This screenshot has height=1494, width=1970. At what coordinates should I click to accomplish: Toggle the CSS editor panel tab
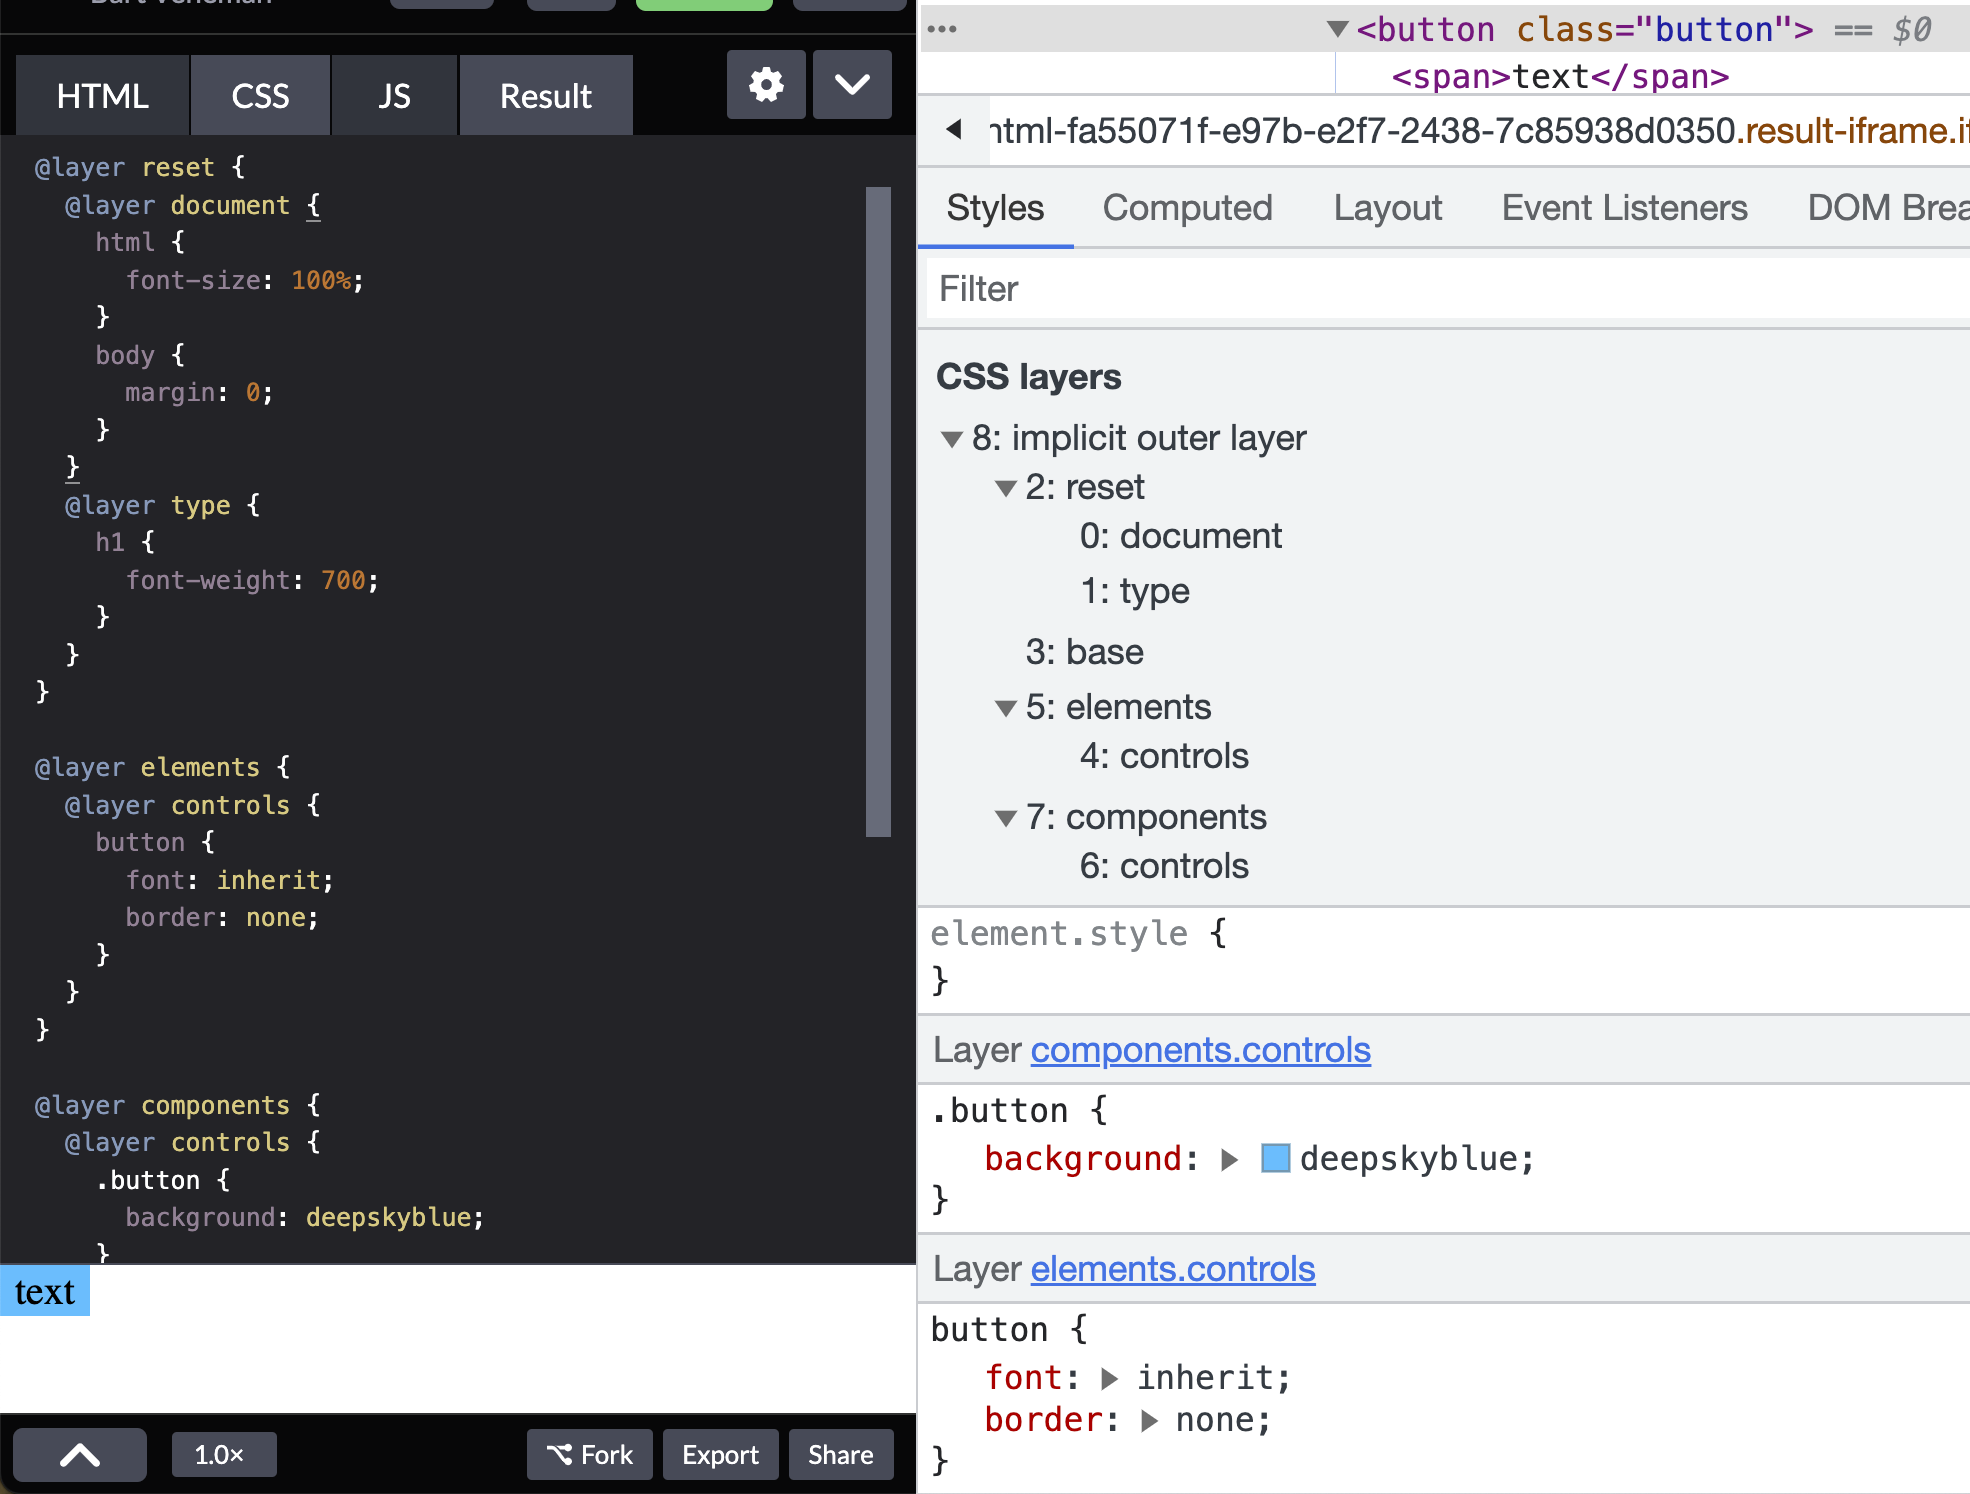pyautogui.click(x=260, y=96)
